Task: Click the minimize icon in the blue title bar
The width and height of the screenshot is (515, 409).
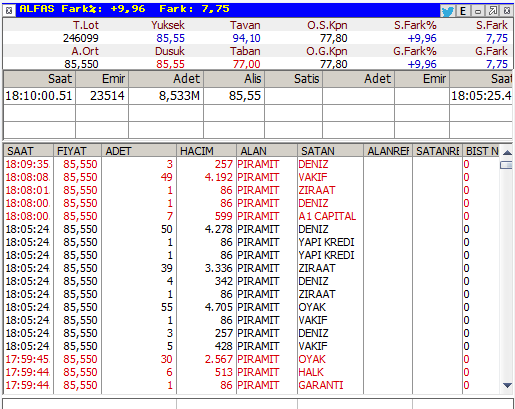Action: 478,11
